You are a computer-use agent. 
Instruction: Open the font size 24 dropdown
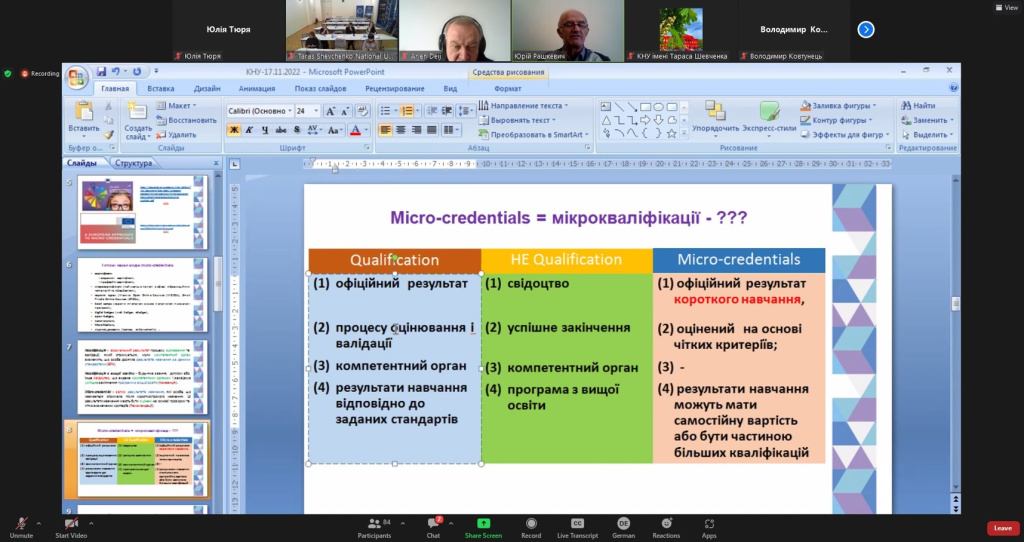pyautogui.click(x=316, y=111)
